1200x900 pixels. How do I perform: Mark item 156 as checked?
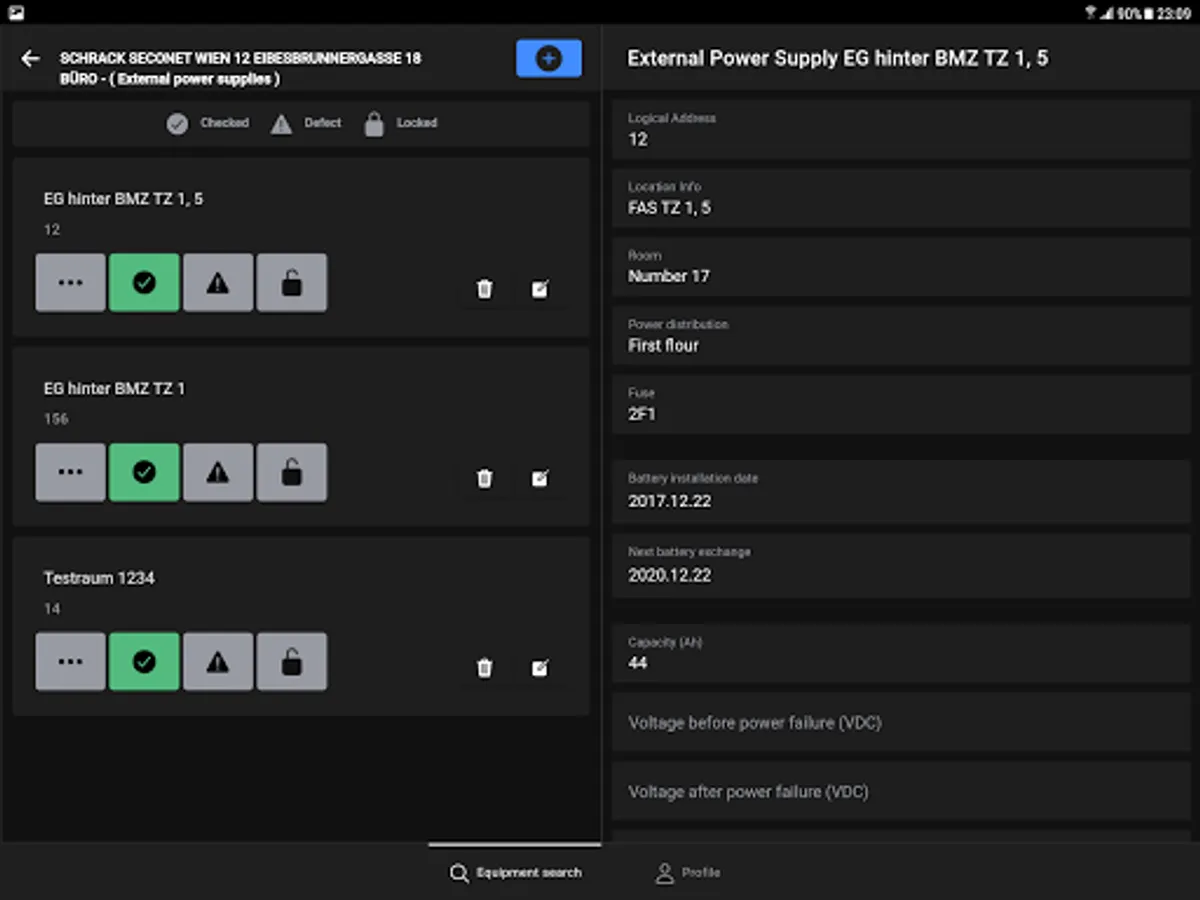(144, 473)
